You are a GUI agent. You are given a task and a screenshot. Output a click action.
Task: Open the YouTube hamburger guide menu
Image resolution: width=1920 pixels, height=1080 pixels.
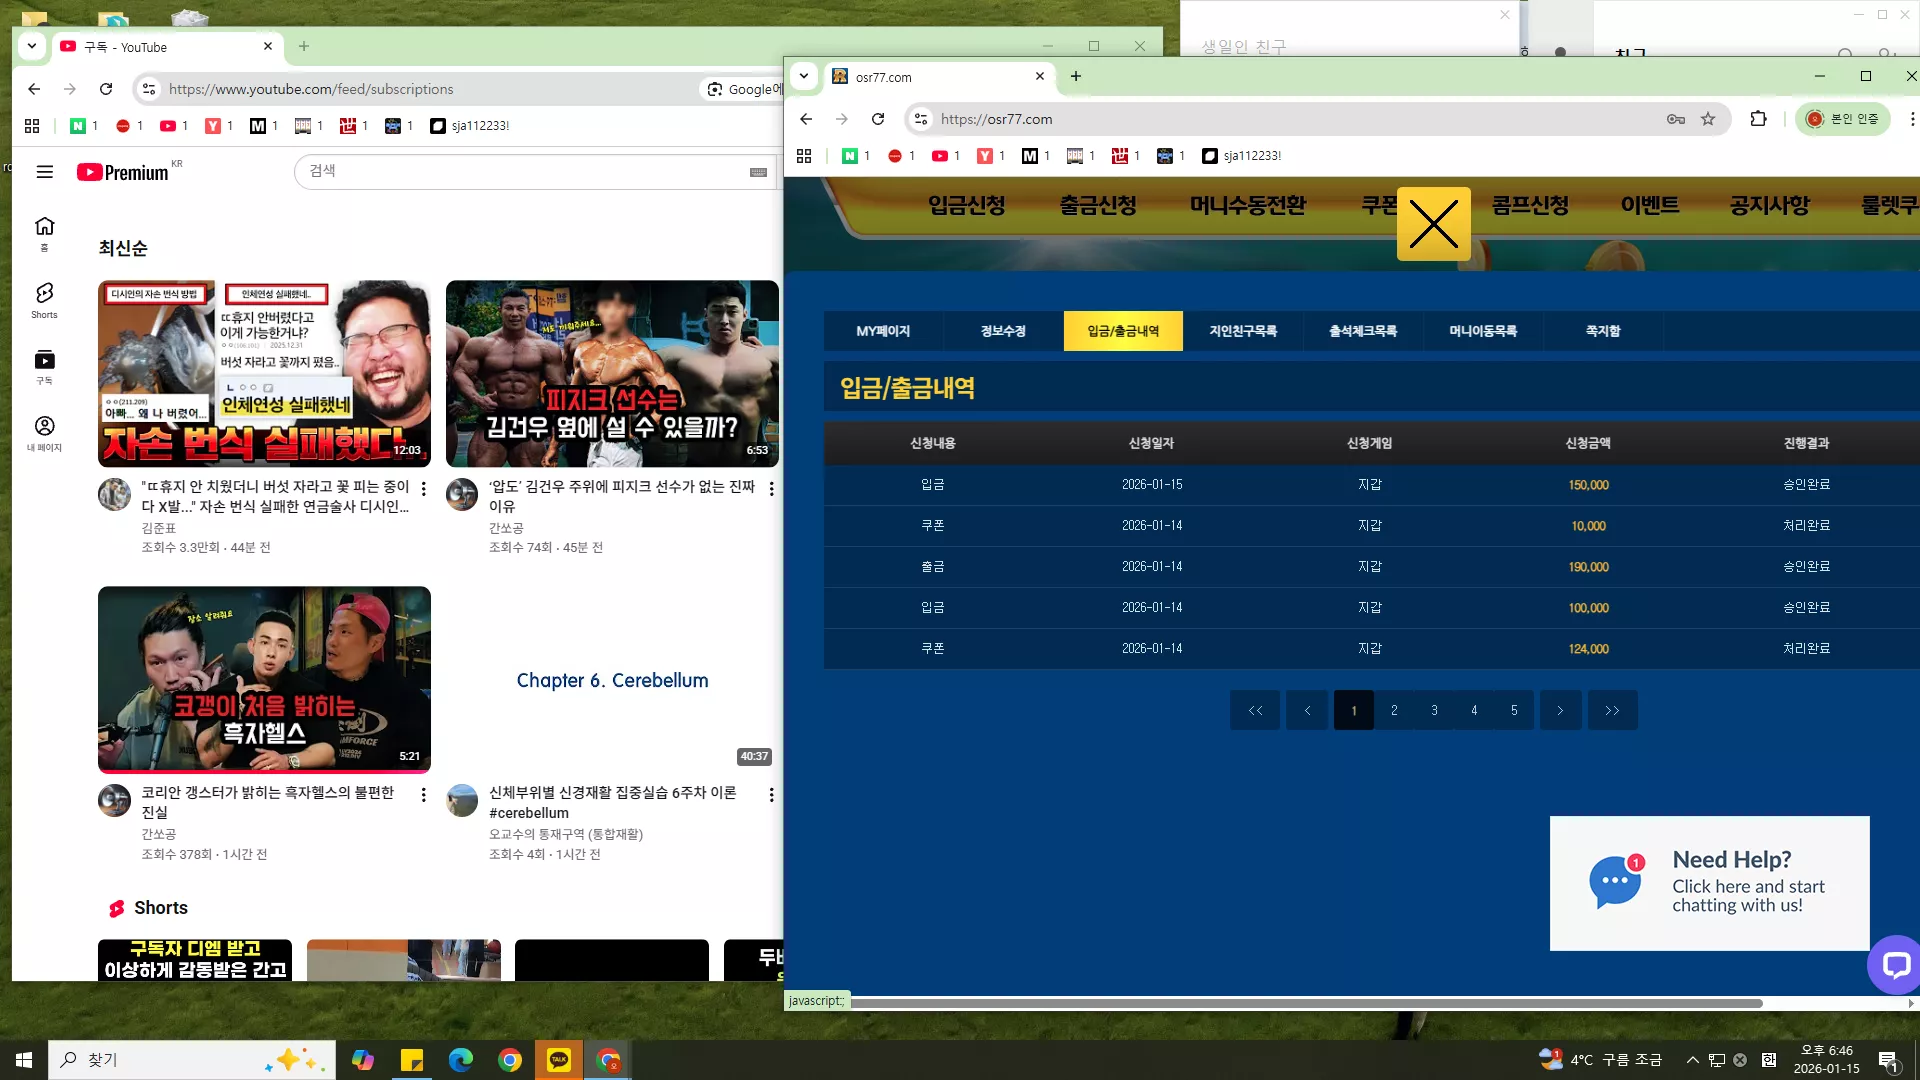point(44,172)
